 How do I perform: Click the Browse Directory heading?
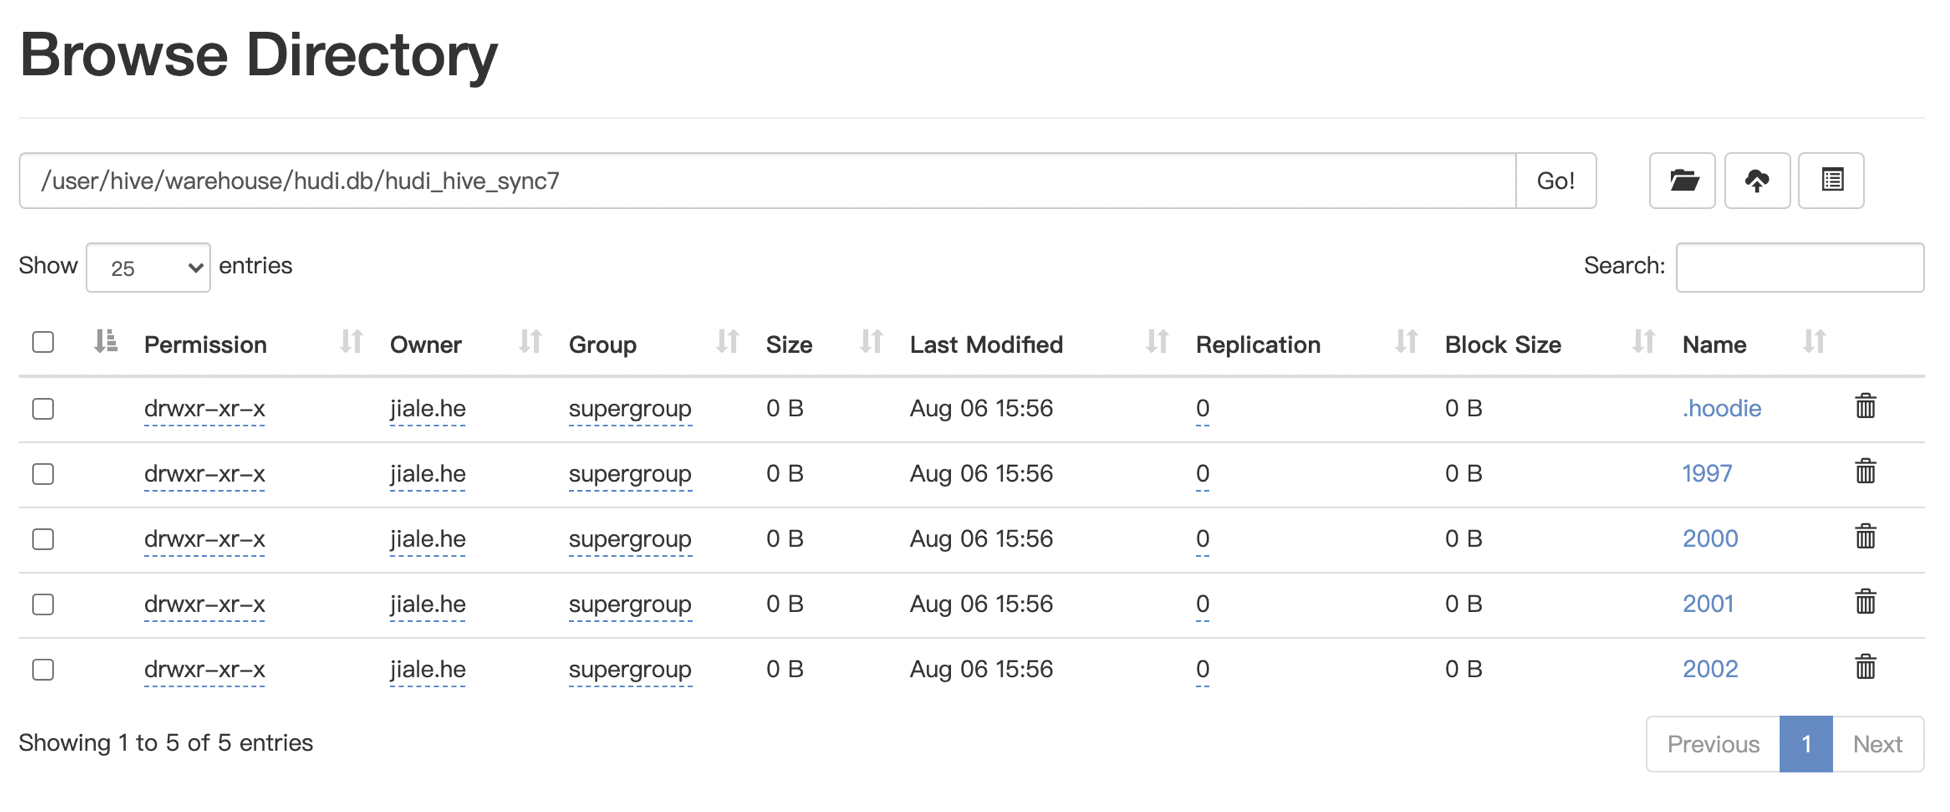click(x=258, y=54)
